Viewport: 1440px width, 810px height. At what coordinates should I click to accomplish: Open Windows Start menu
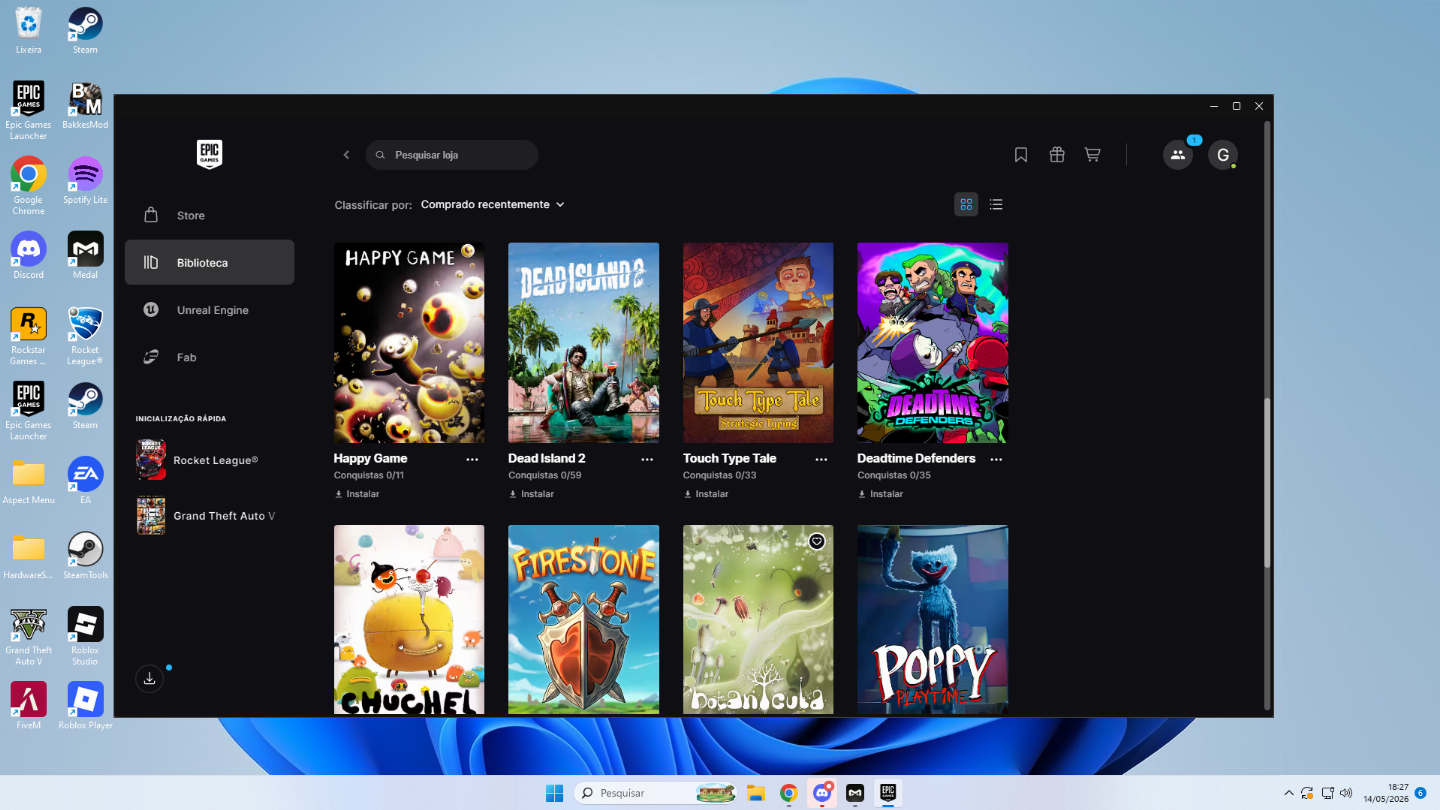pyautogui.click(x=554, y=793)
